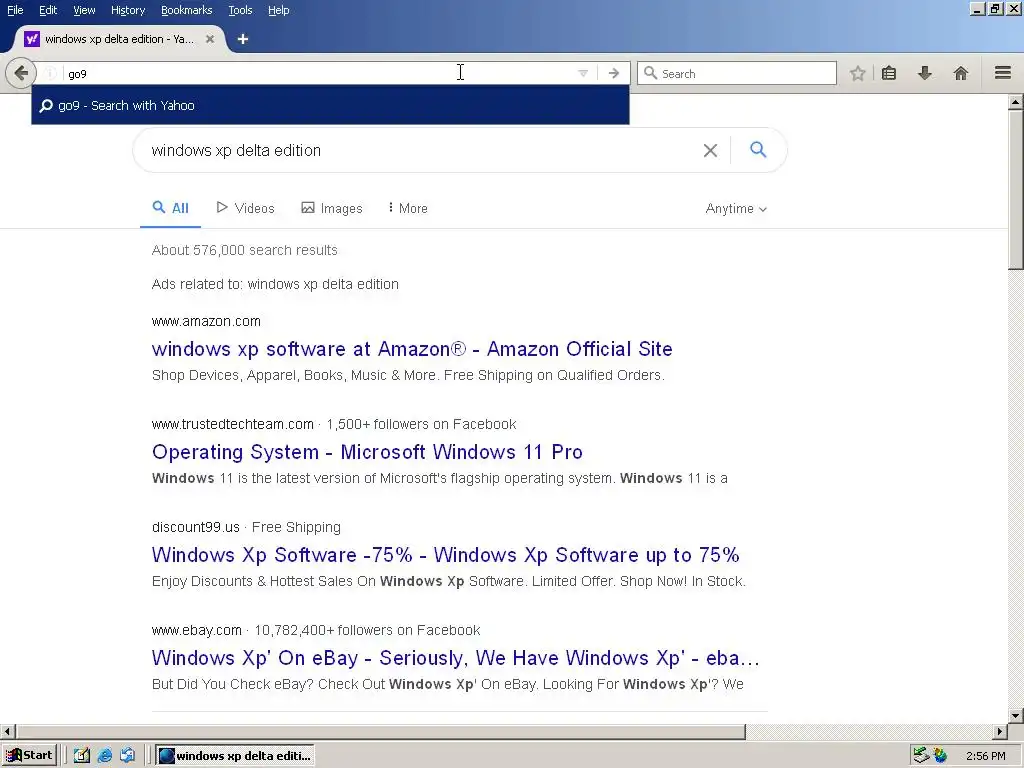
Task: Click the vertical scrollbar thumb
Action: click(x=1016, y=189)
